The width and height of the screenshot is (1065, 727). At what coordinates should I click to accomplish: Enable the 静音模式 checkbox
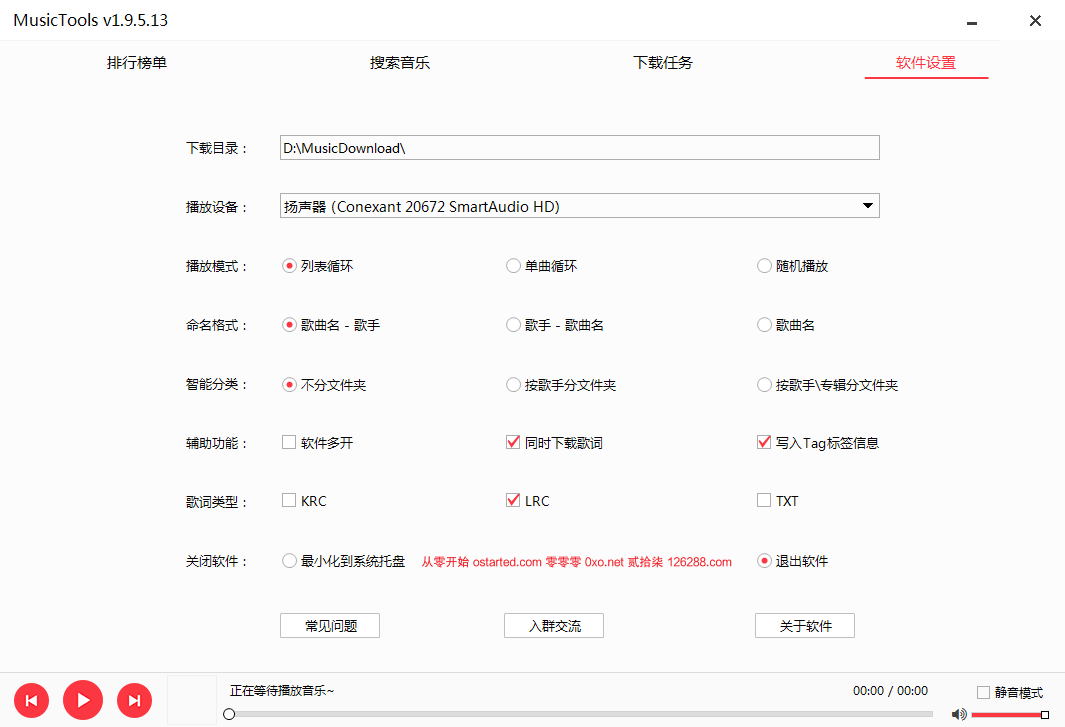click(x=983, y=692)
